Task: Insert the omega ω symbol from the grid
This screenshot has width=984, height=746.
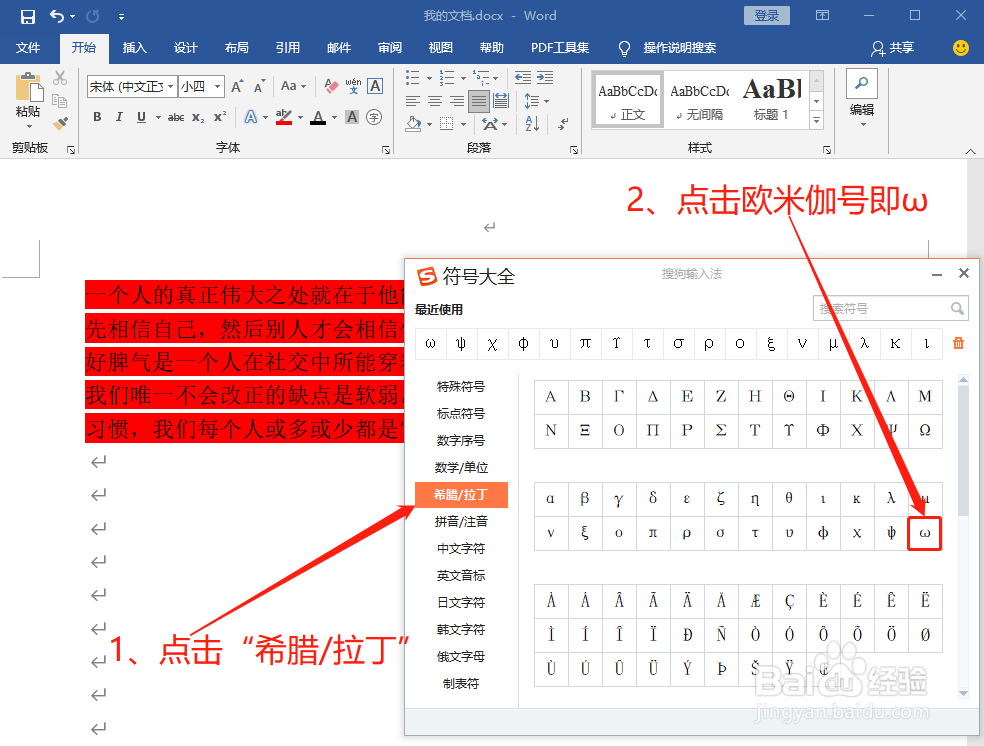Action: [x=924, y=533]
